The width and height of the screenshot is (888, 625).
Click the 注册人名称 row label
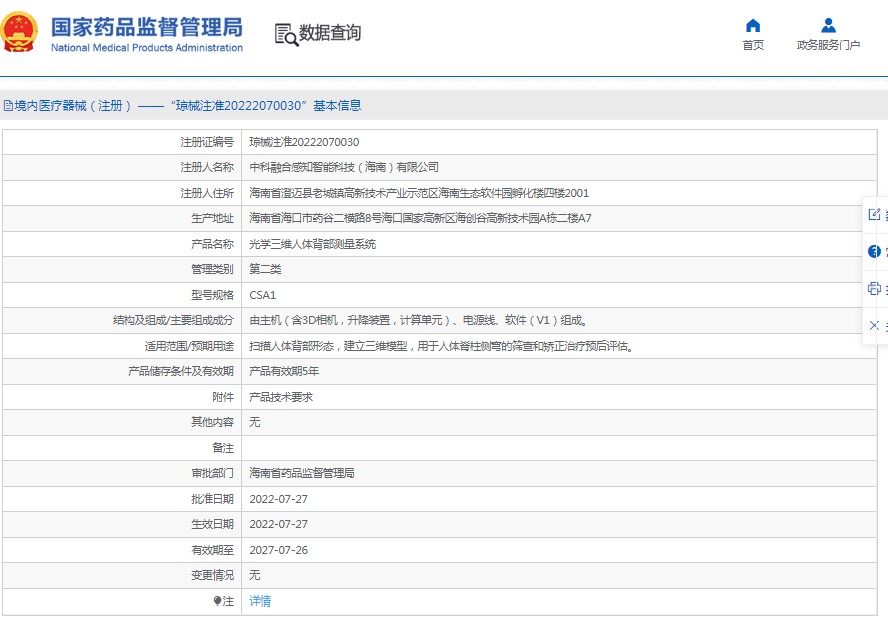tap(207, 168)
